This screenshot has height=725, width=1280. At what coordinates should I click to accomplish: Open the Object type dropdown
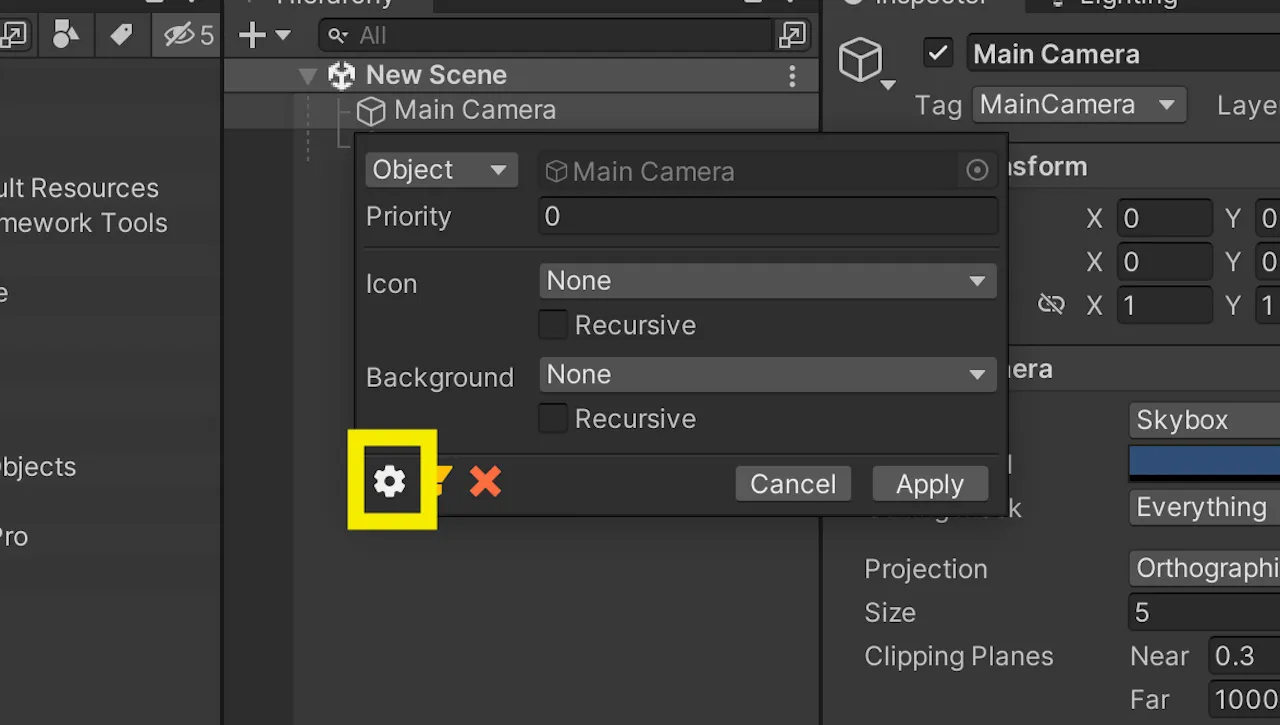click(441, 170)
